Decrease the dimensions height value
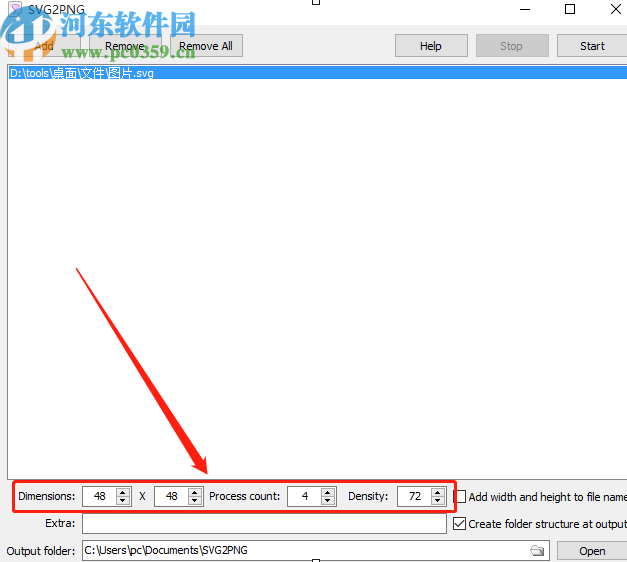The height and width of the screenshot is (562, 627). coord(195,501)
